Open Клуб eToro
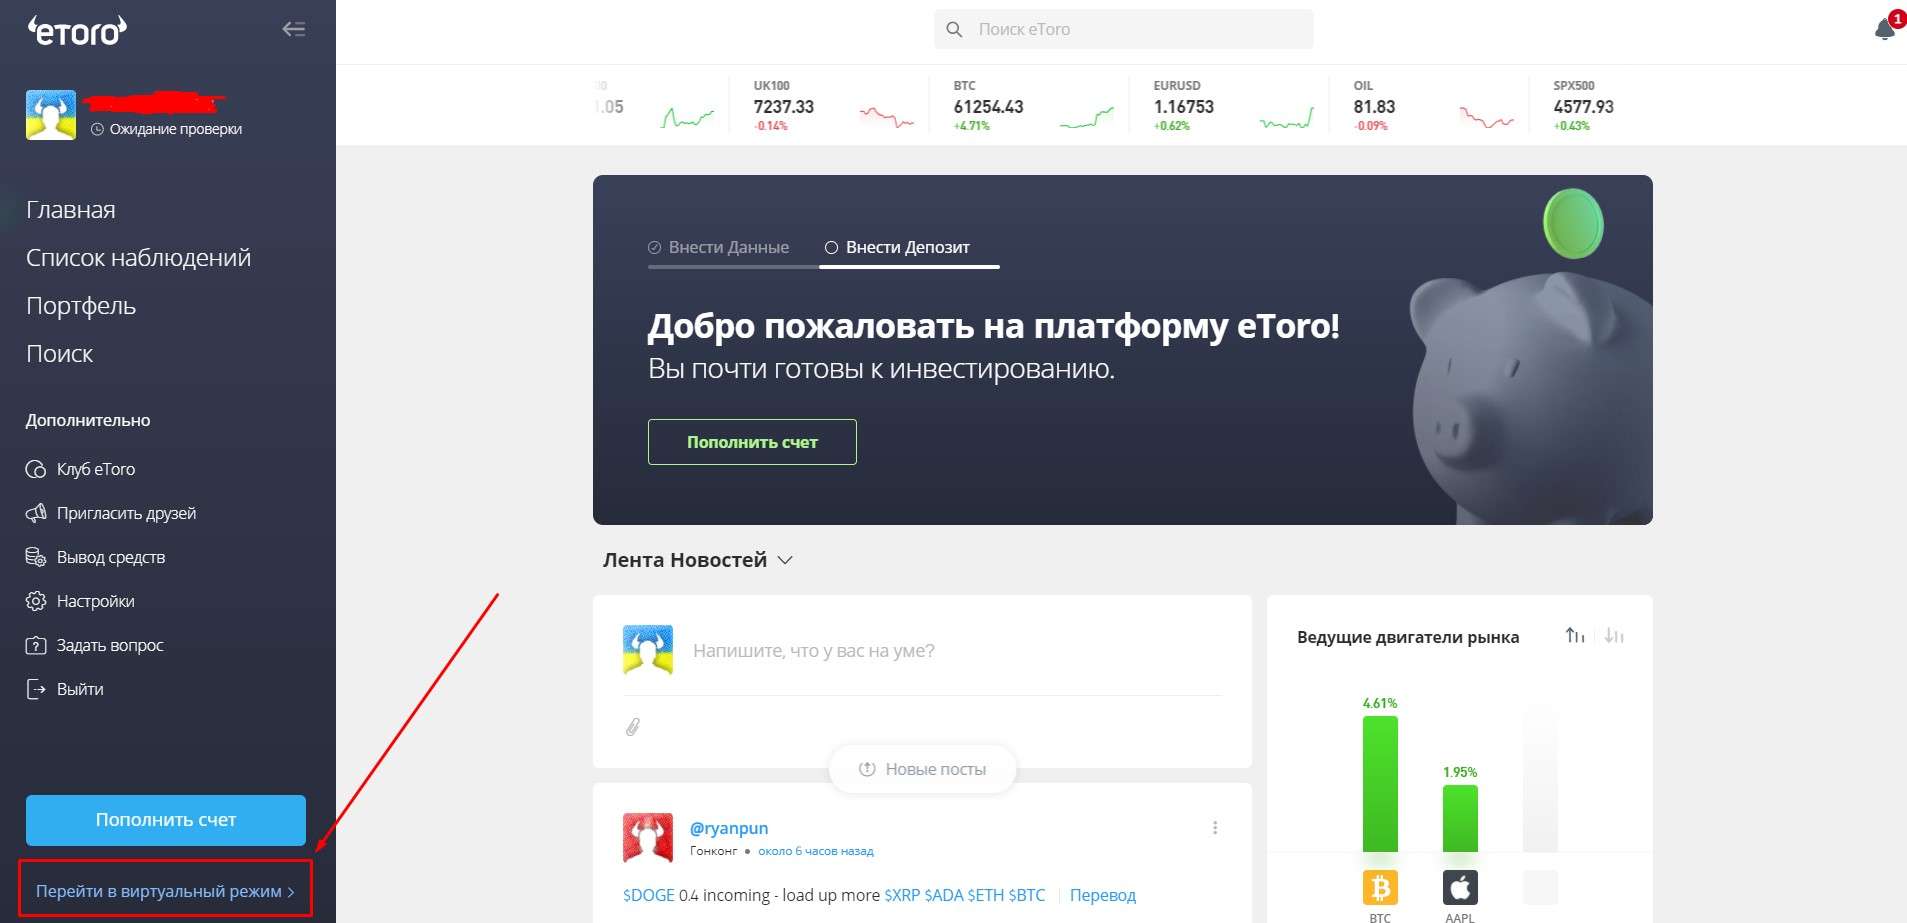The image size is (1907, 923). click(96, 469)
